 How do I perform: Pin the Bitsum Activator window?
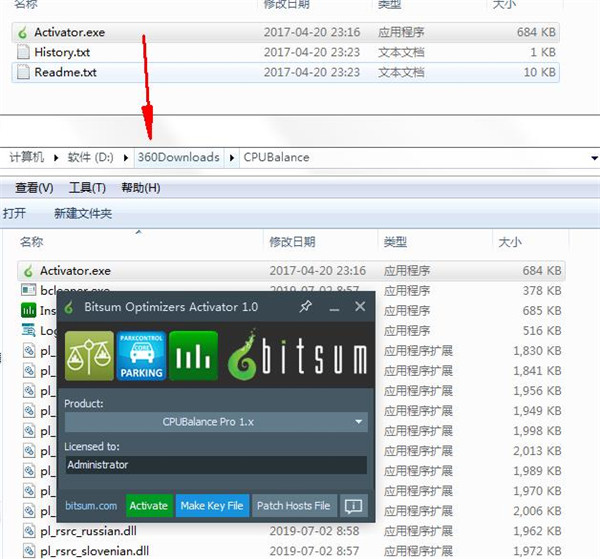coord(305,306)
